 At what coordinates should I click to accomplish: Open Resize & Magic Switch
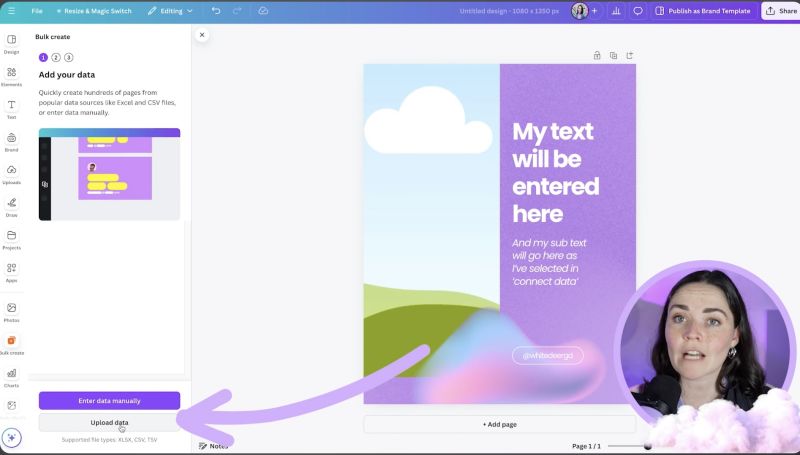tap(94, 11)
